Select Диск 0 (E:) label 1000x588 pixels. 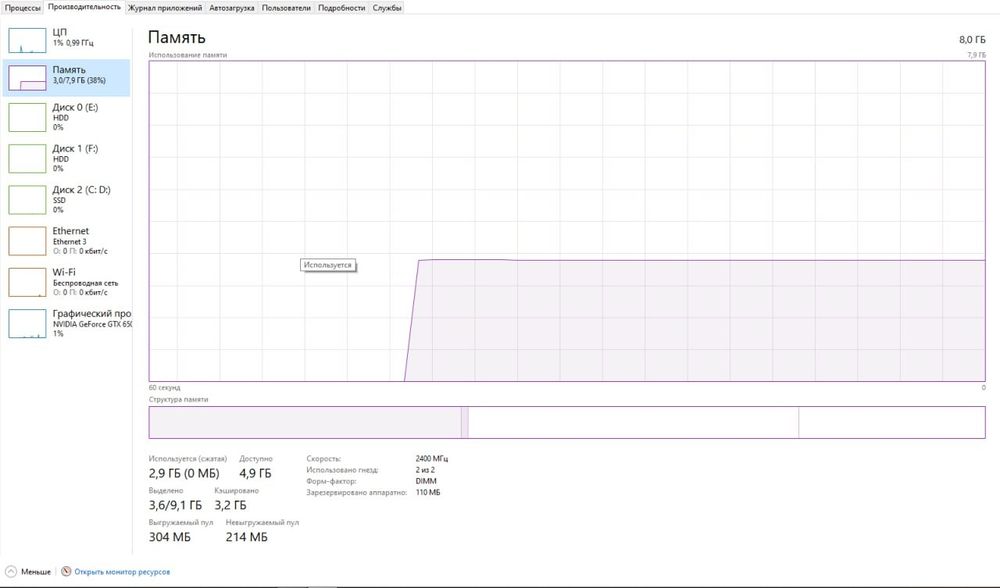[x=75, y=107]
